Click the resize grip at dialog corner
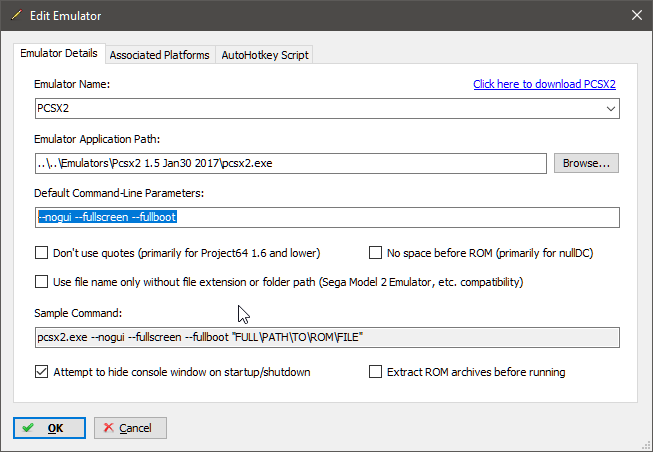The height and width of the screenshot is (452, 653). [646, 446]
